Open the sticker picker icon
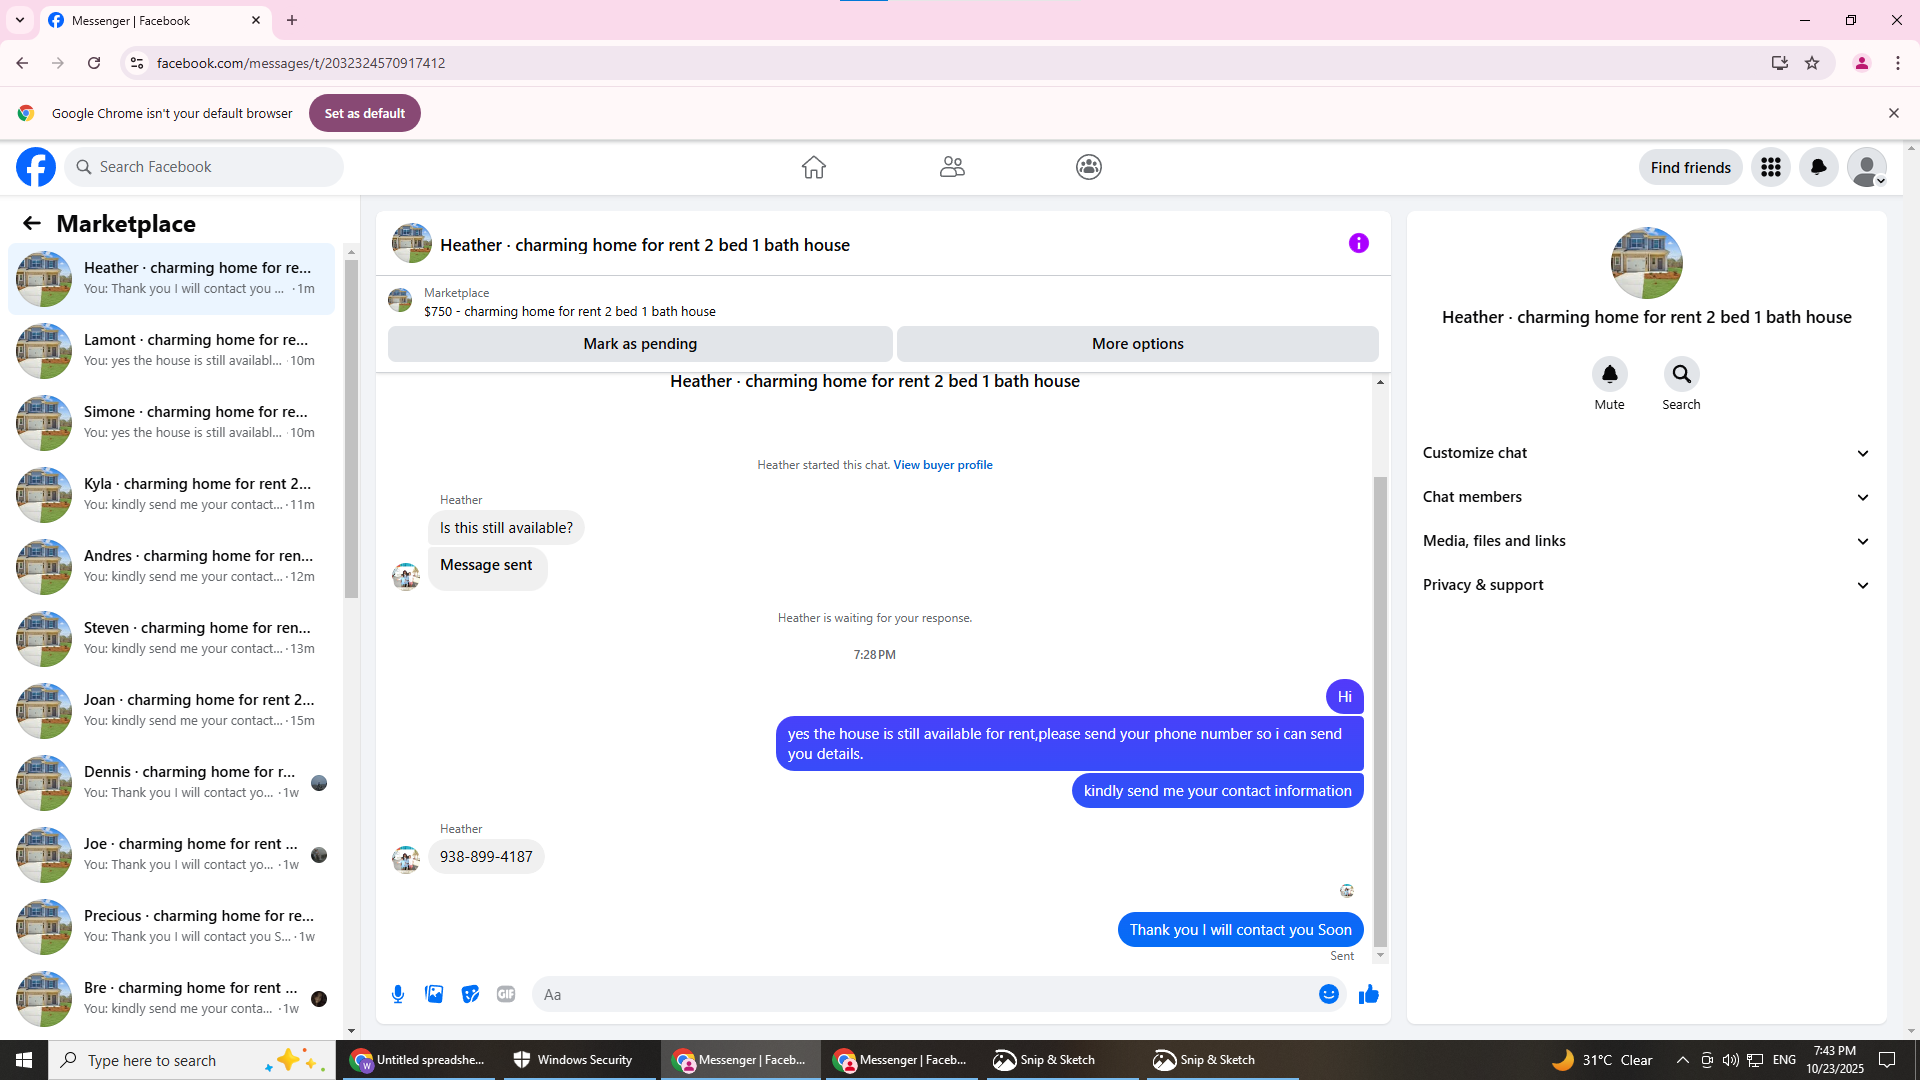 point(470,994)
